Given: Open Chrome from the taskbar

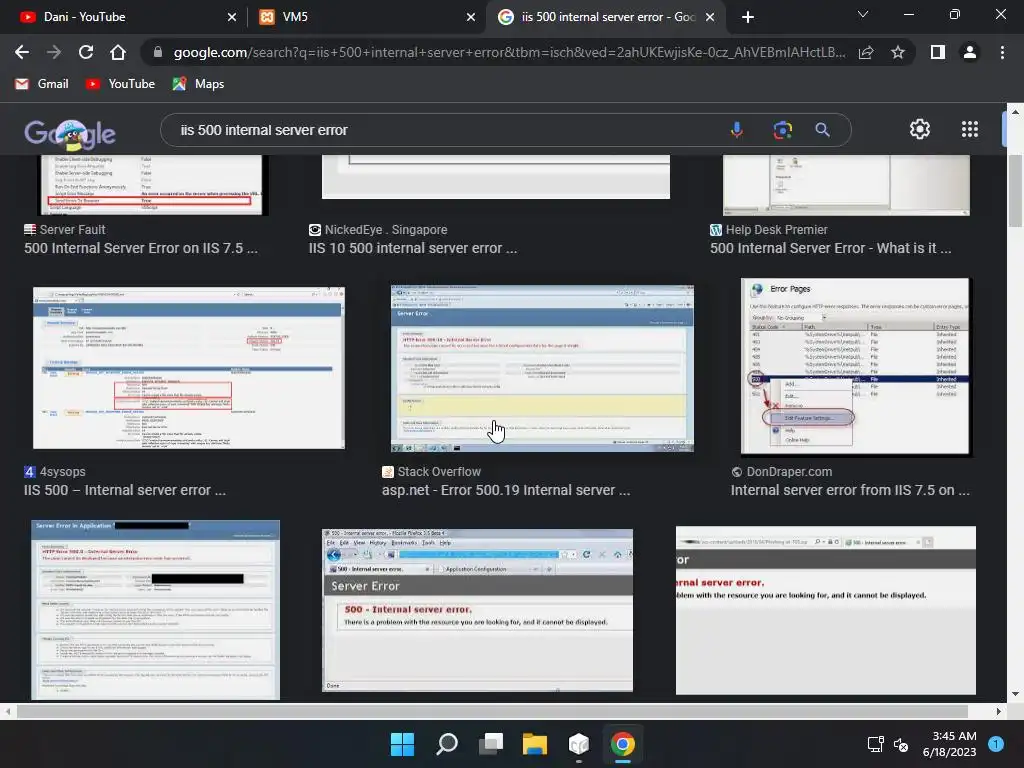Looking at the screenshot, I should click(x=623, y=744).
